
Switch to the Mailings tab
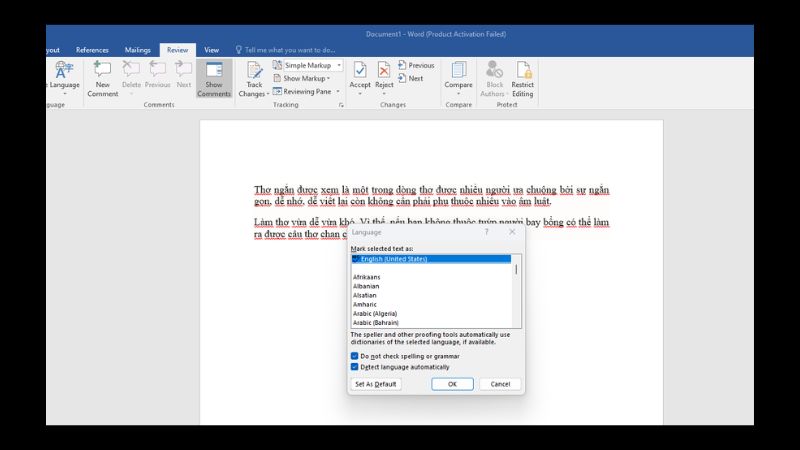click(138, 49)
